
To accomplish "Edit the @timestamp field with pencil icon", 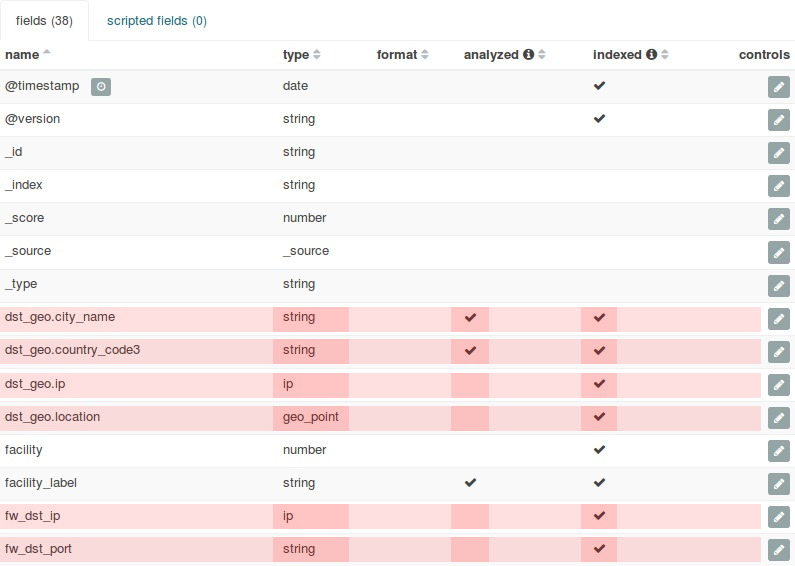I will 778,87.
